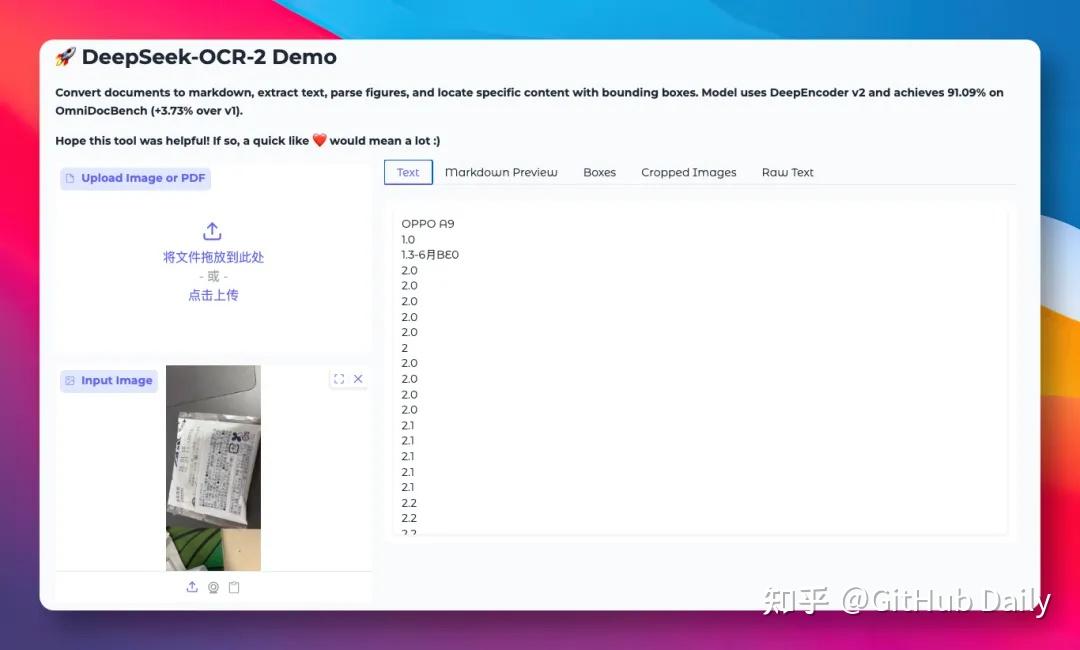Screen dimensions: 1080x650
Task: Click the red heart emoji
Action: pyautogui.click(x=319, y=140)
